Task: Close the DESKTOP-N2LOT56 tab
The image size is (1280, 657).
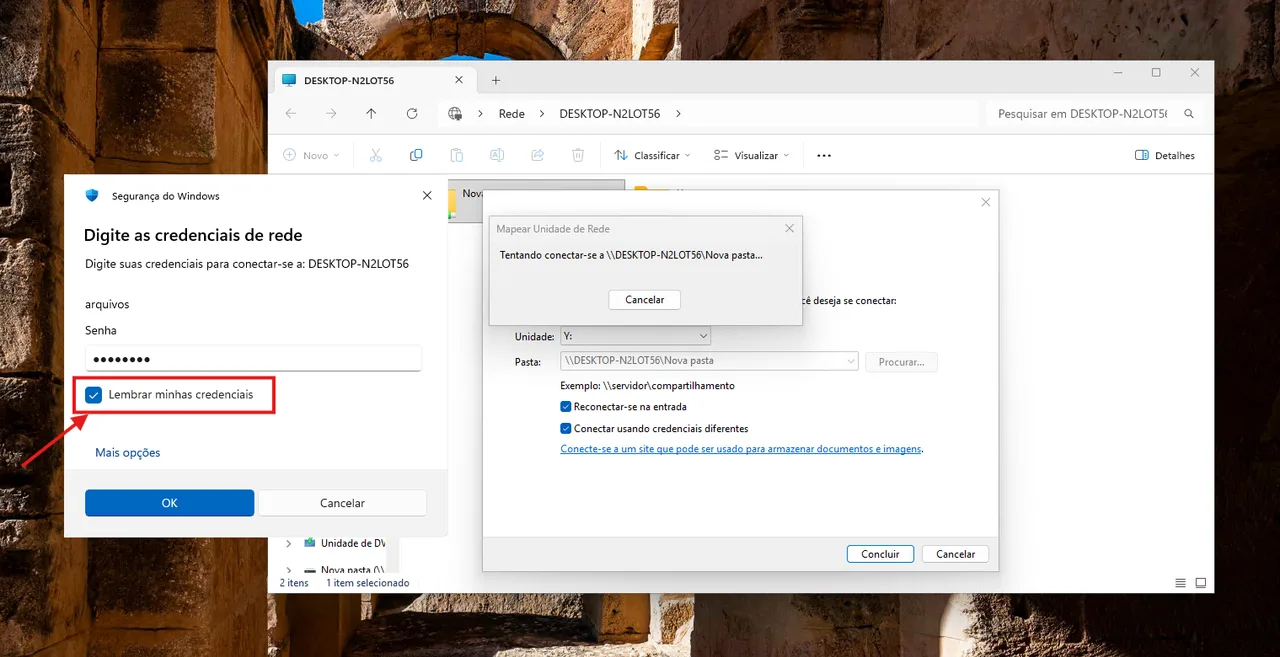Action: coord(459,80)
